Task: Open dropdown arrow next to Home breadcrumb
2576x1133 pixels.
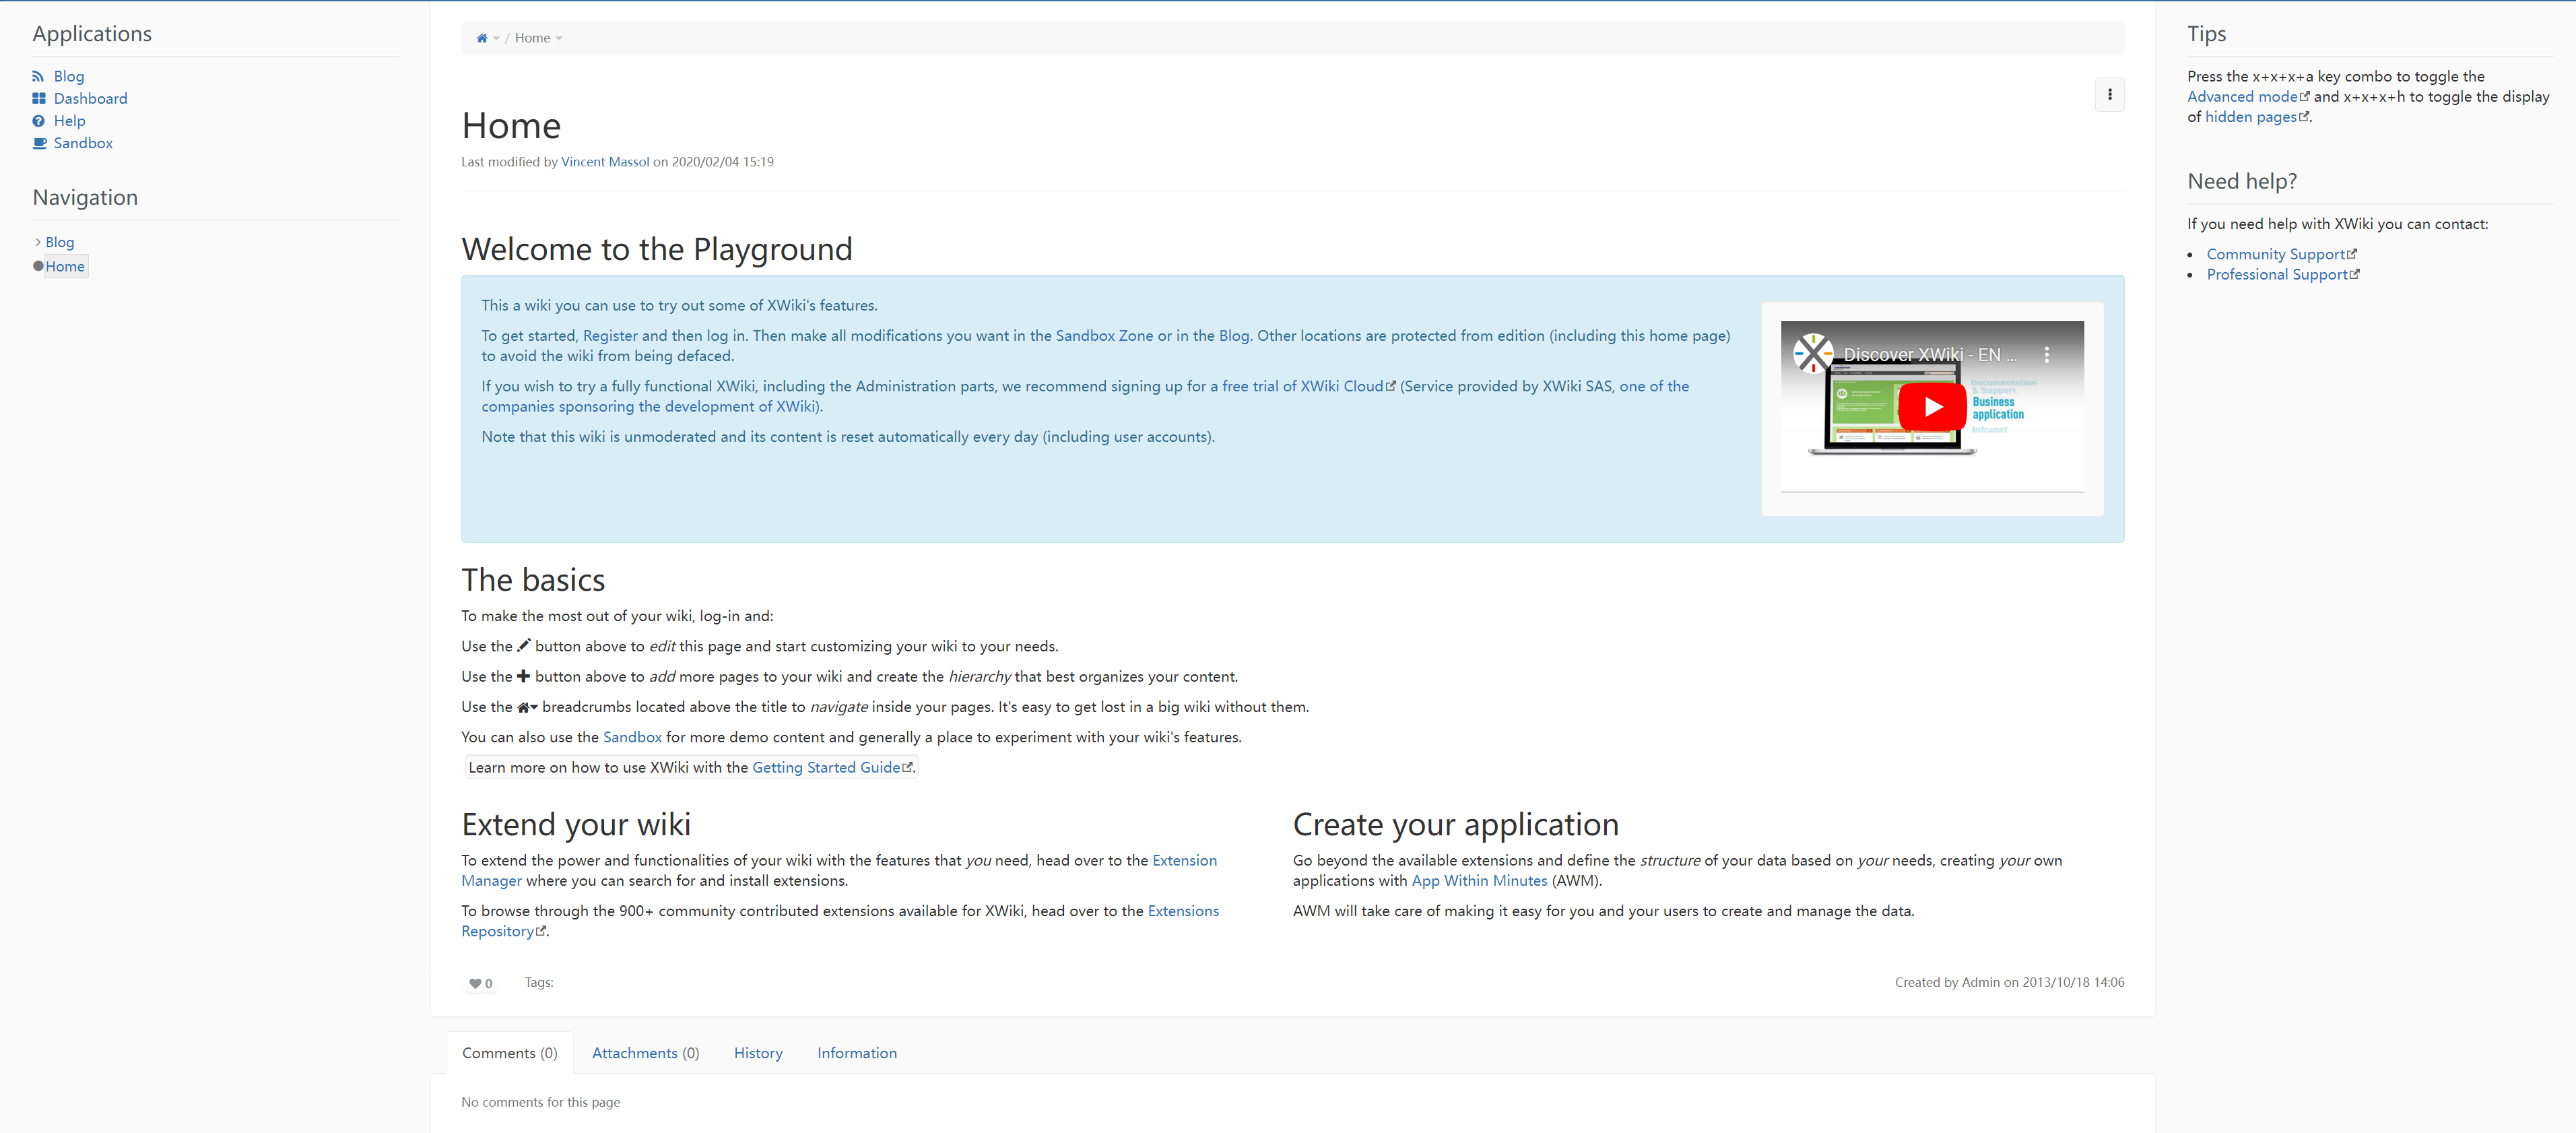Action: pos(559,39)
